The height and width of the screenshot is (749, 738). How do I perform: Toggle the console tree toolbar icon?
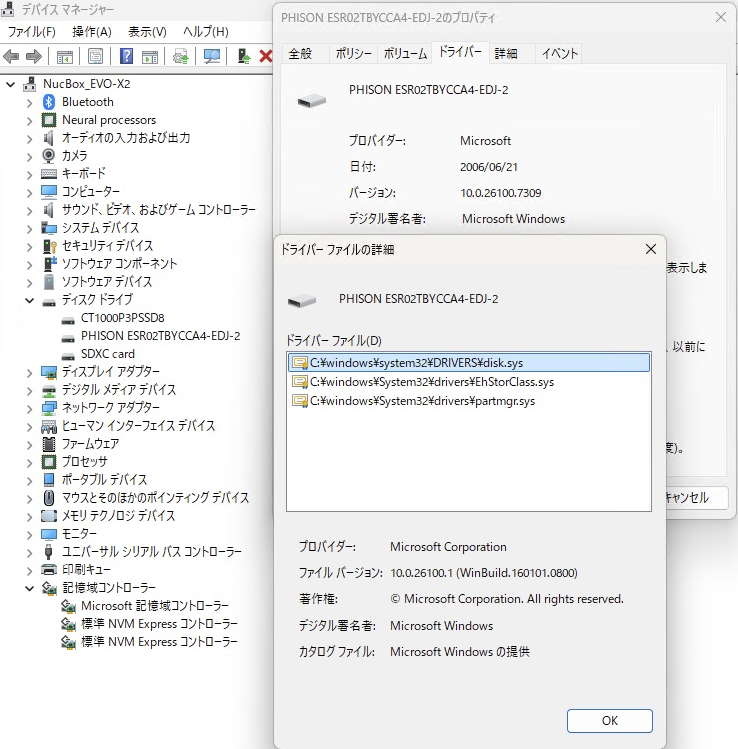(65, 56)
